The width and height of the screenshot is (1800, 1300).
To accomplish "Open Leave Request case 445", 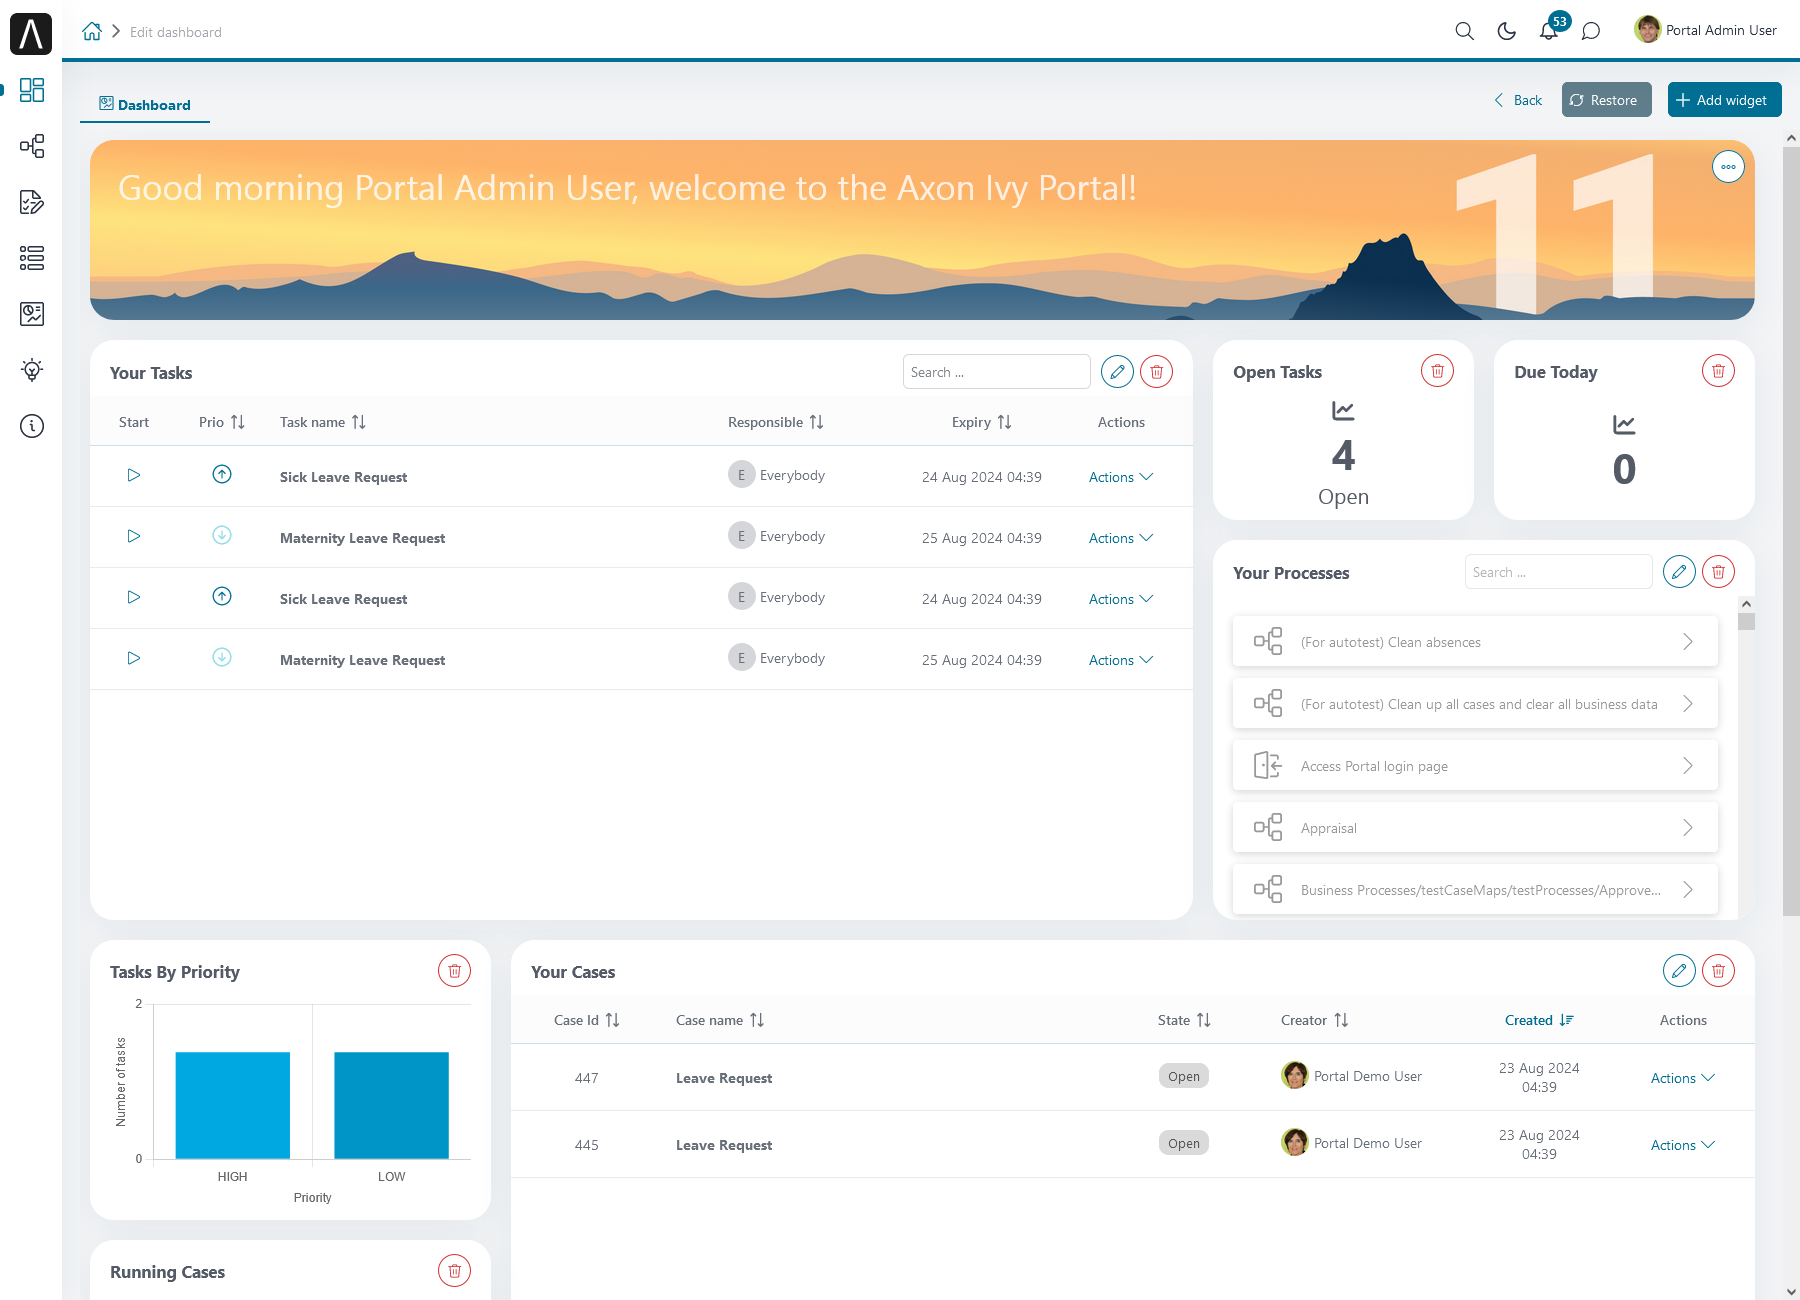I will [x=724, y=1145].
